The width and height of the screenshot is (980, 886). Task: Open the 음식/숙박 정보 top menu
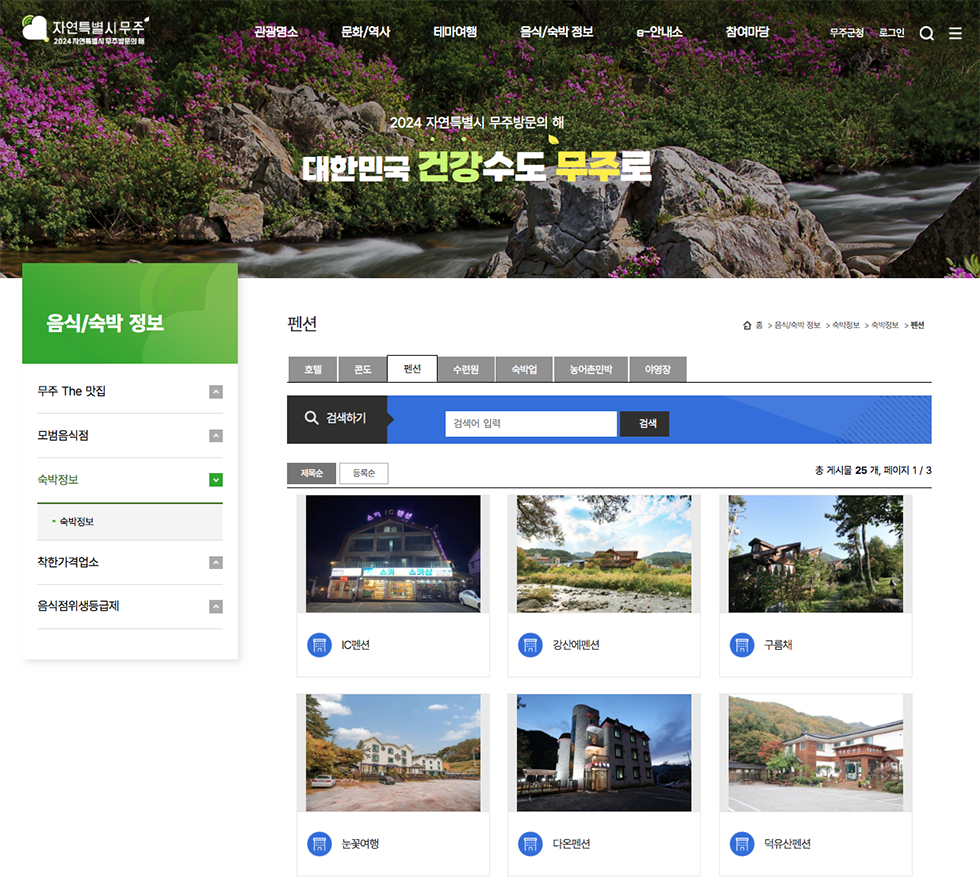[x=556, y=31]
